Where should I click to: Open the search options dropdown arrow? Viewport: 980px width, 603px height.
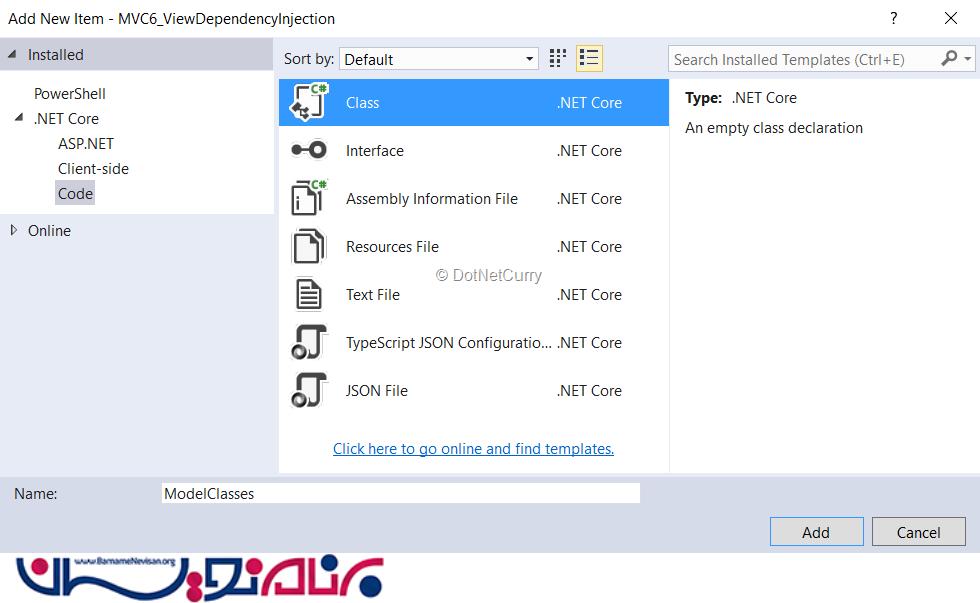pyautogui.click(x=968, y=59)
